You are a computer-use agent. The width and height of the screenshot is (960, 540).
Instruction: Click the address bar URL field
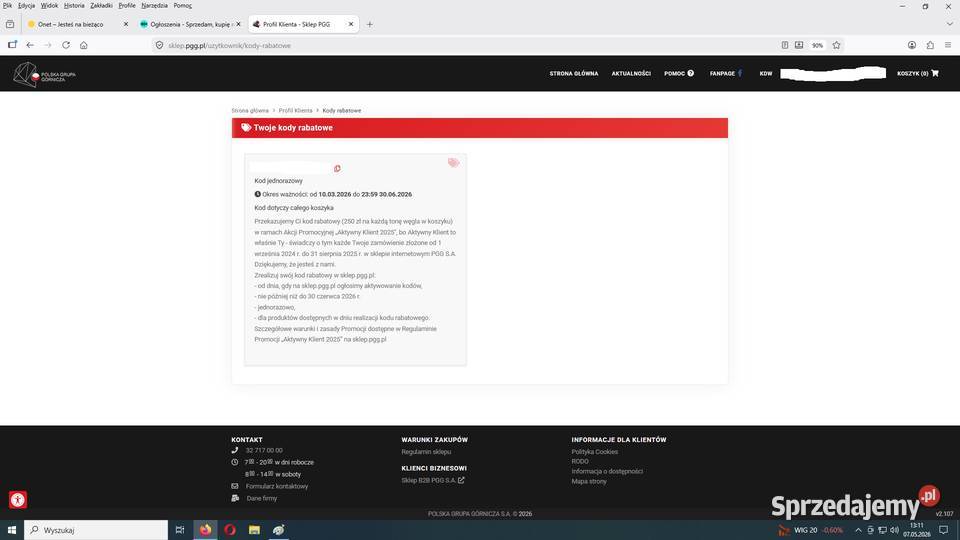465,45
